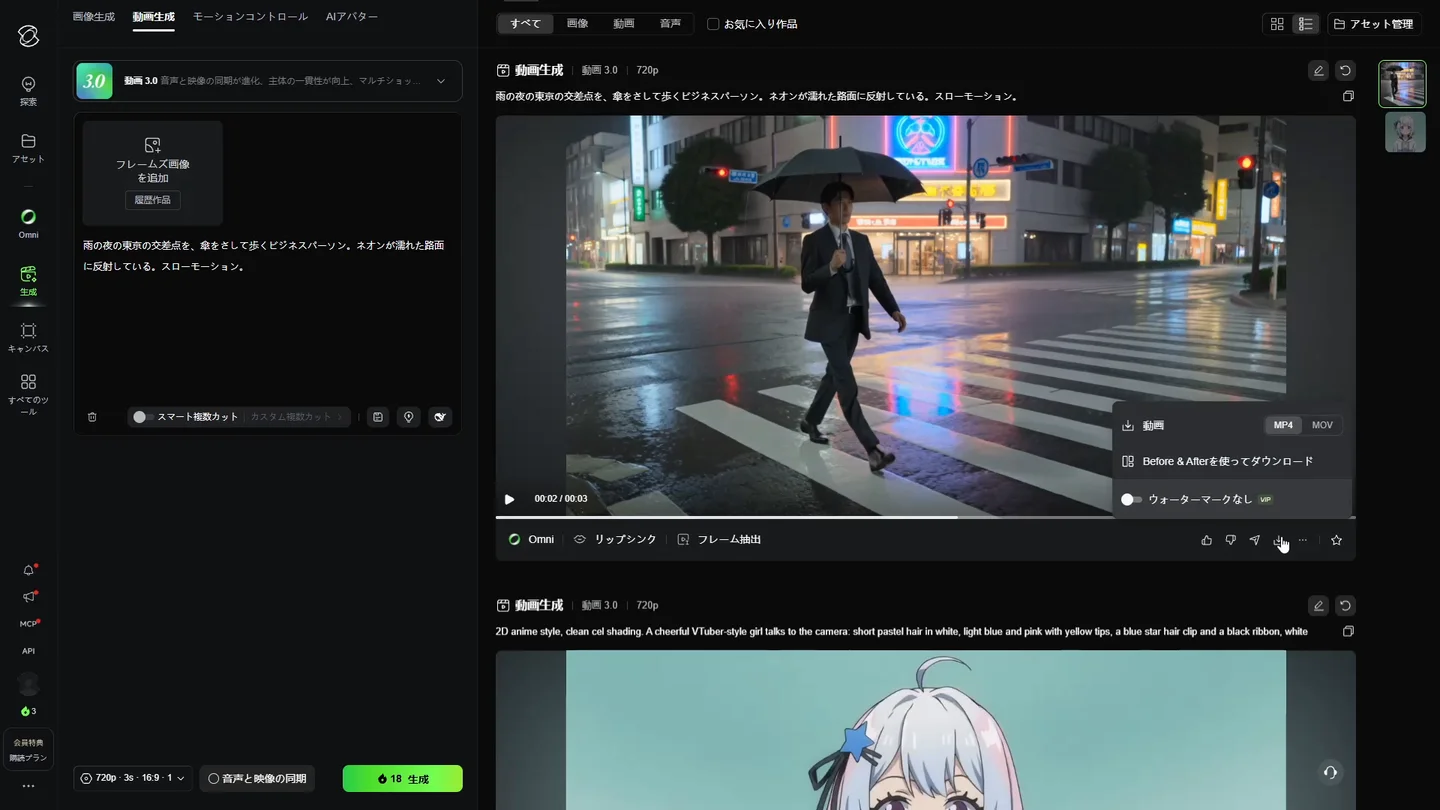Switch to AIアバター tab
This screenshot has height=810, width=1440.
(352, 17)
